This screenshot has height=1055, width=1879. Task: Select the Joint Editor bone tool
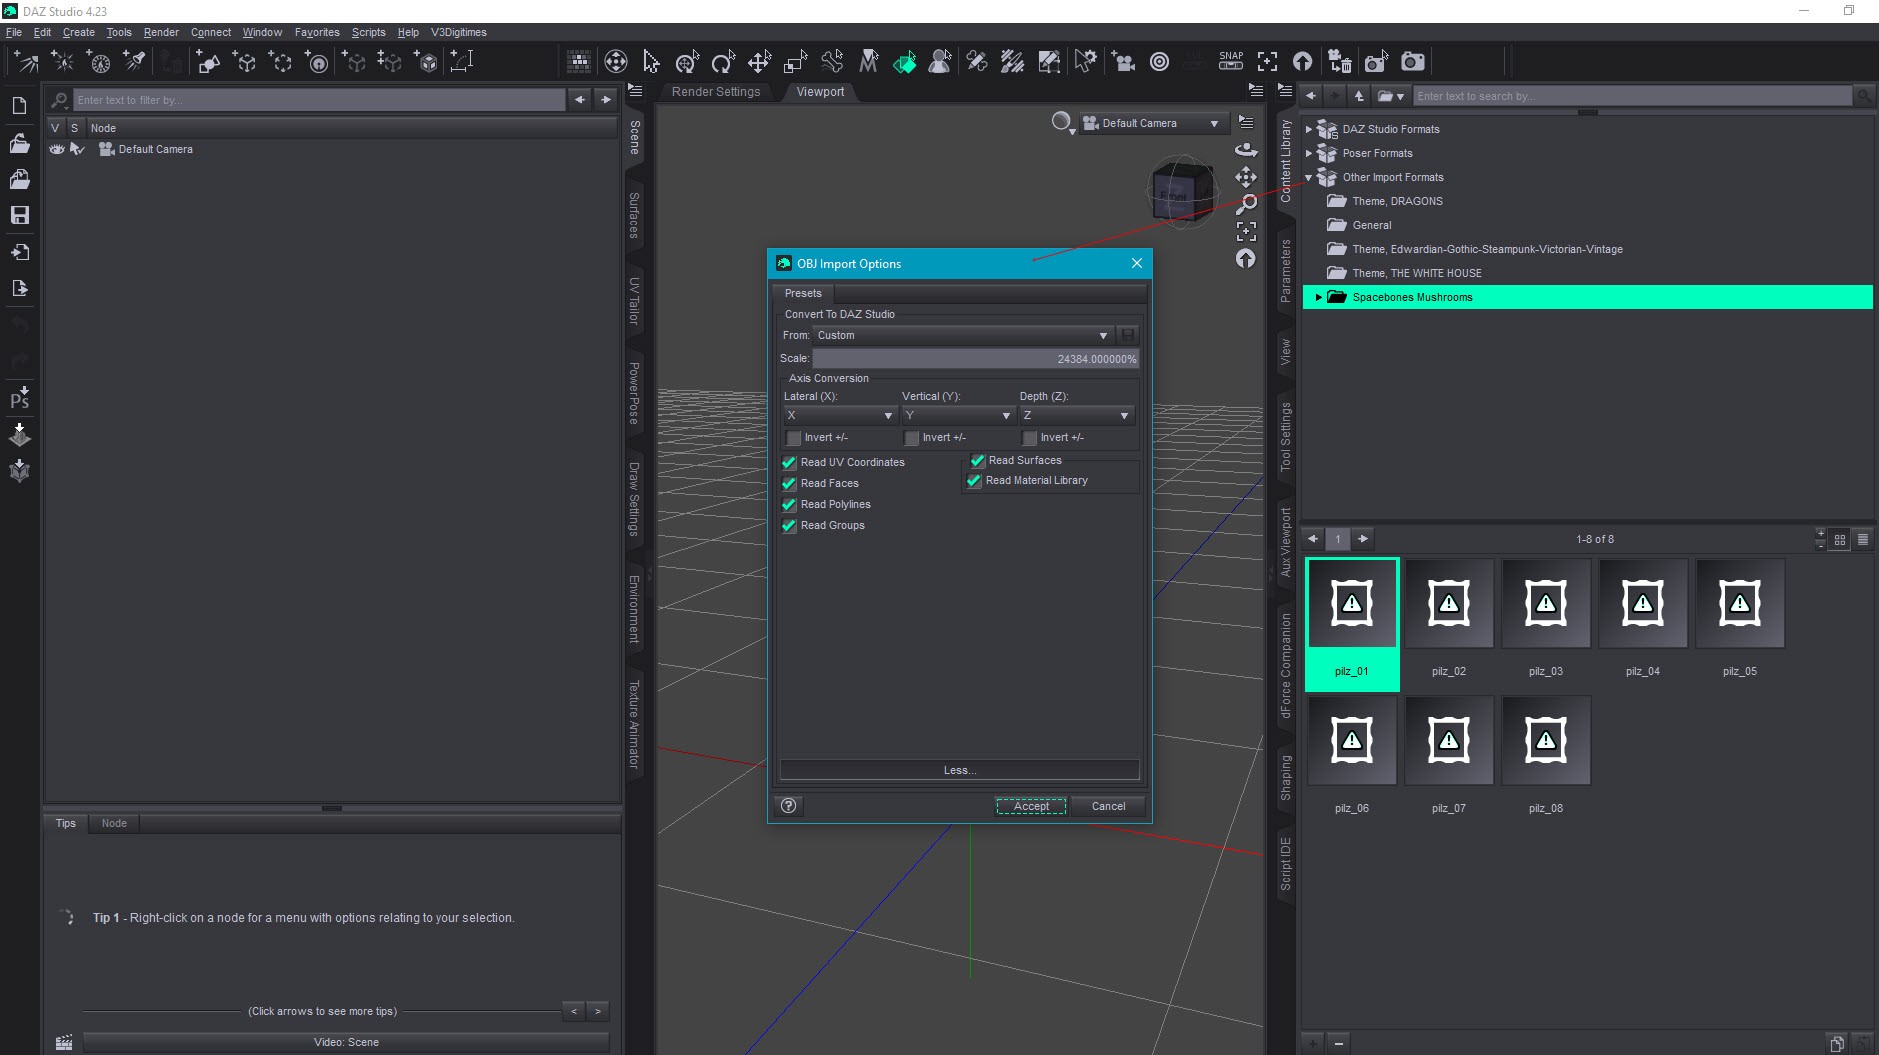click(x=831, y=62)
